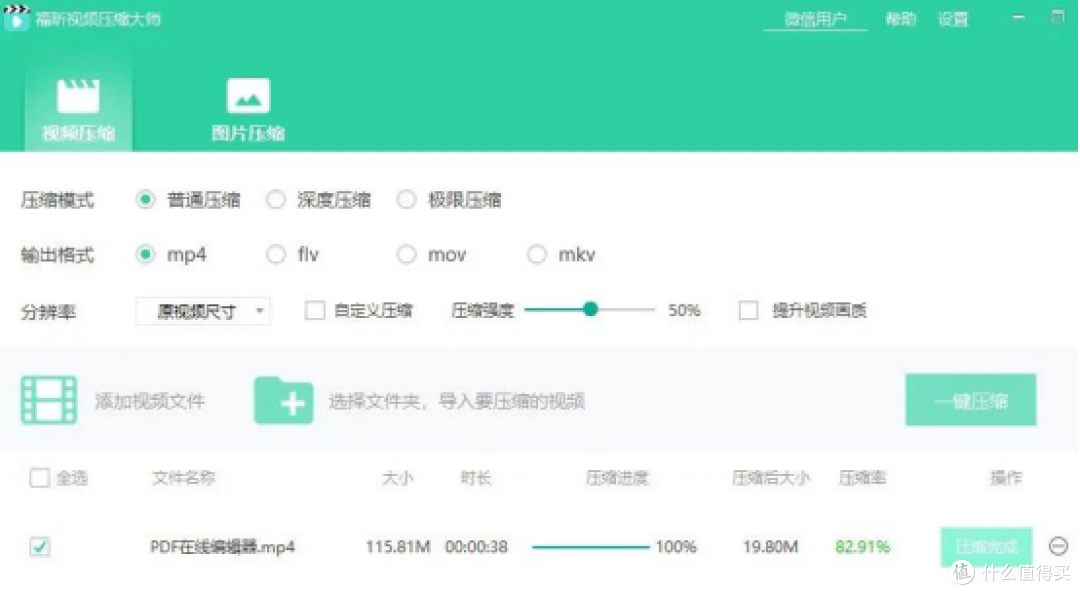Open the 设置 menu
Screen dimensions: 1080x595
(953, 19)
